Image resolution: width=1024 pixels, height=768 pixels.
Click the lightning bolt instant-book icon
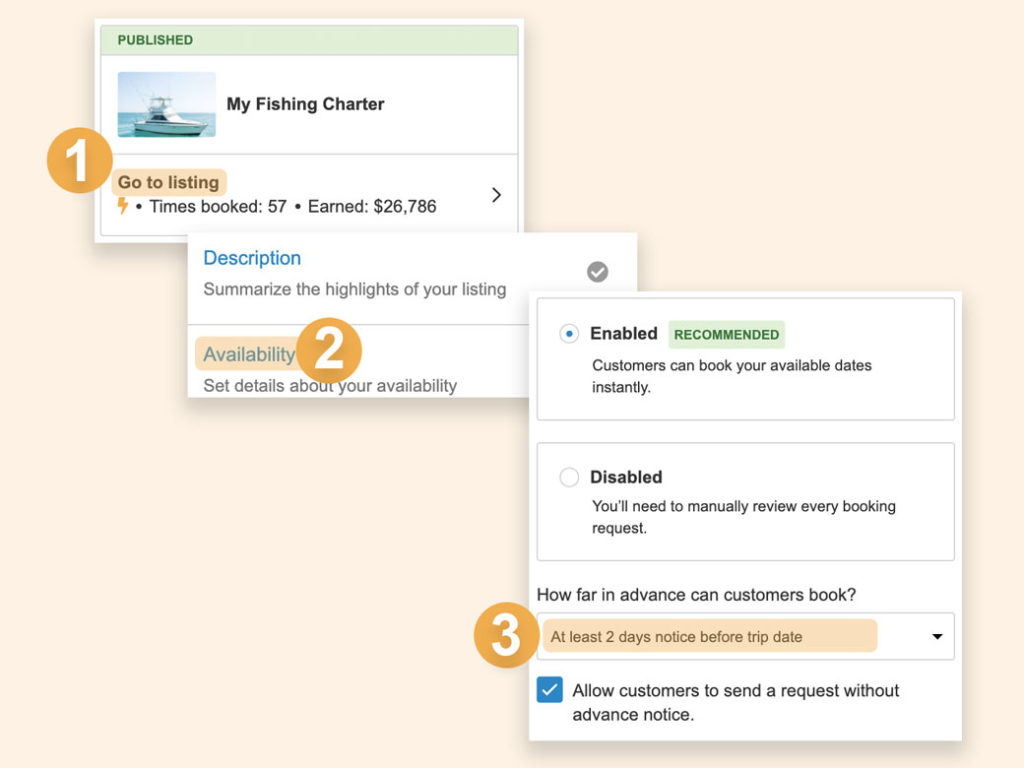click(123, 206)
